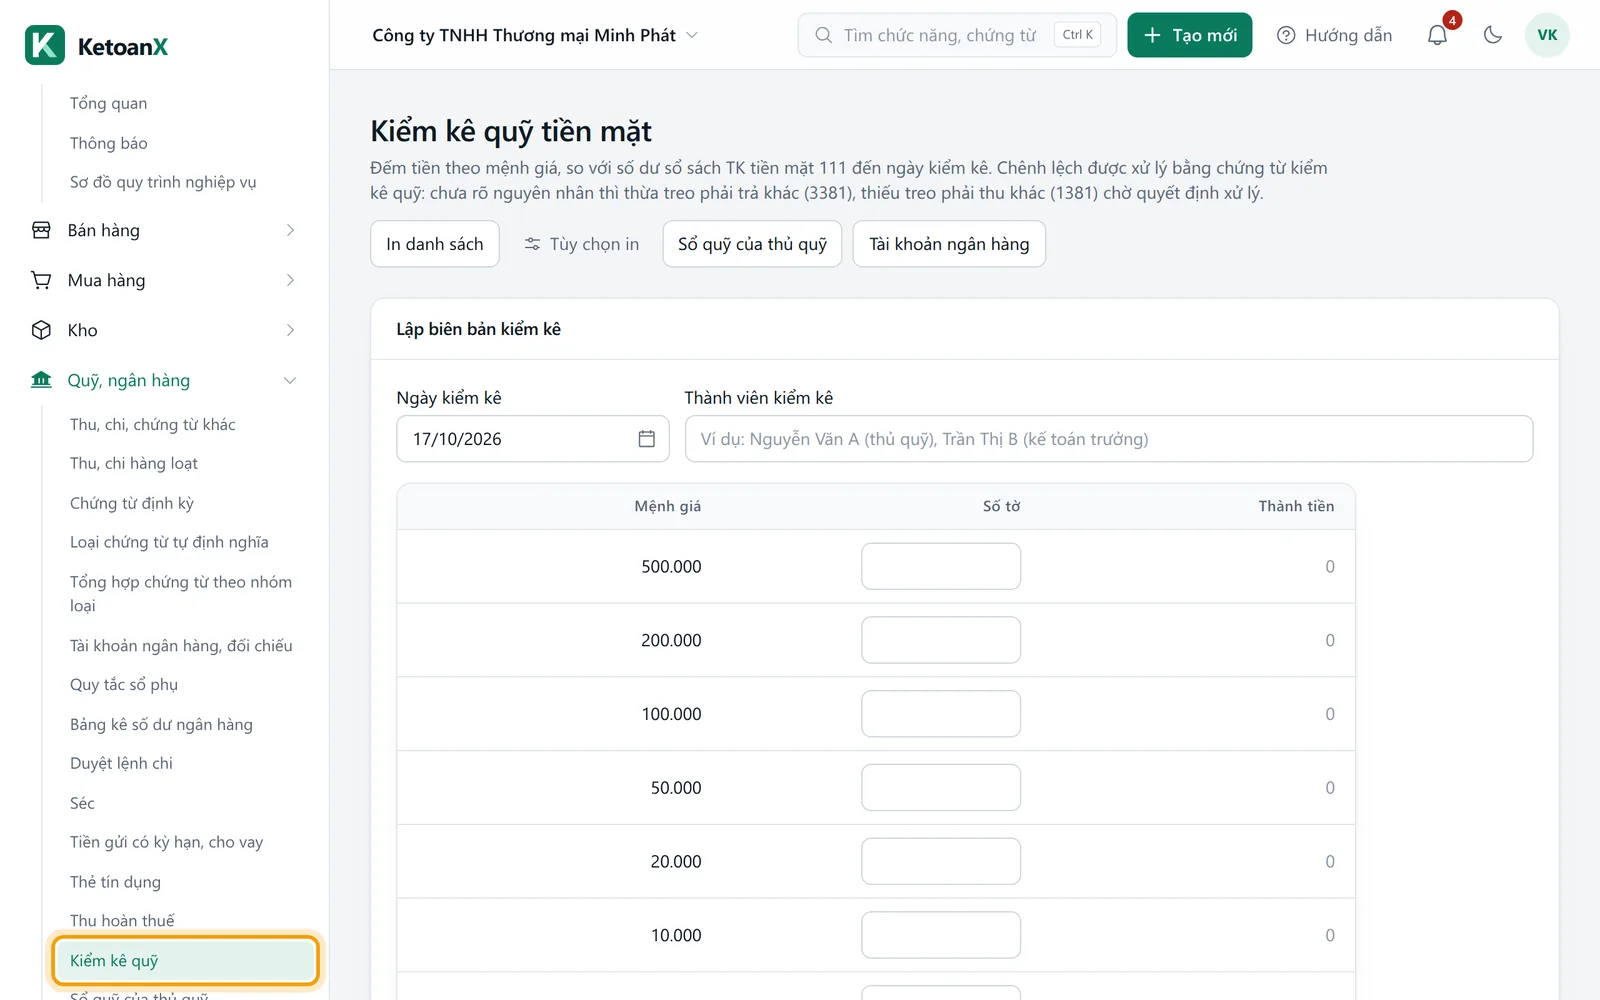This screenshot has height=1000, width=1600.
Task: Click the Tạo mới button
Action: pos(1189,35)
